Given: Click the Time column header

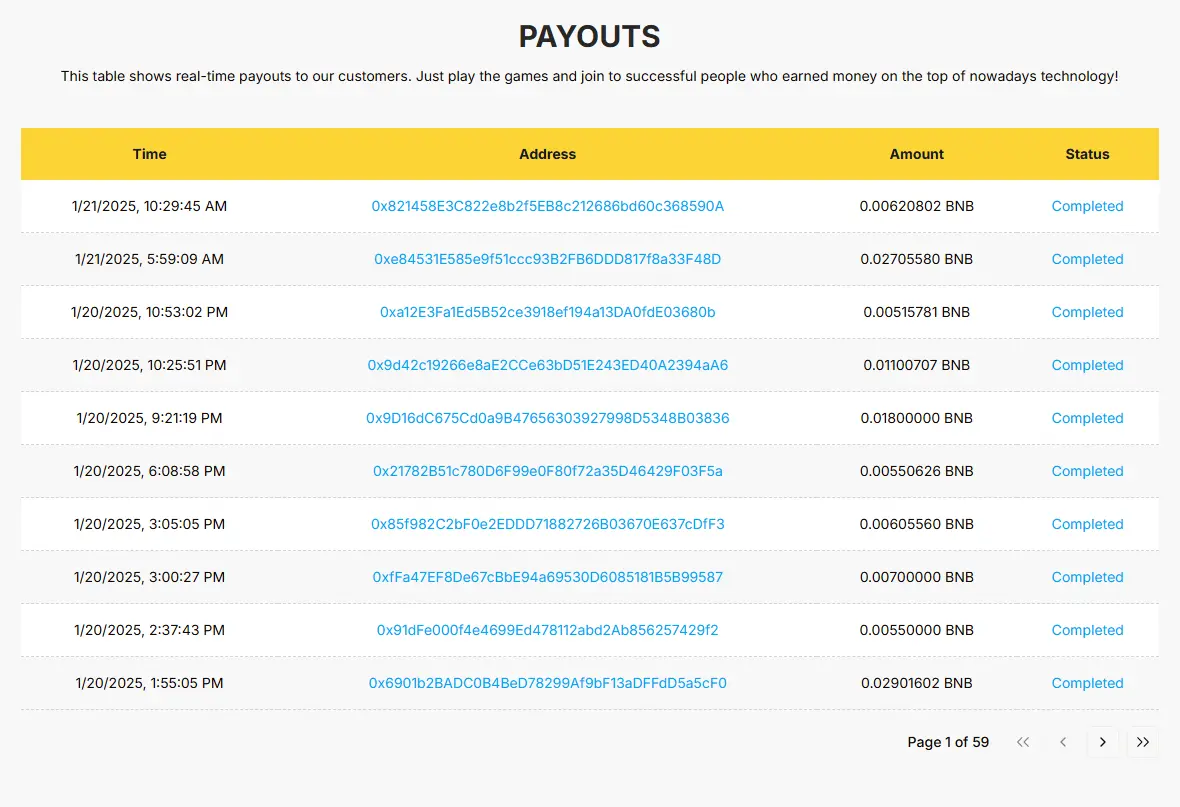Looking at the screenshot, I should (x=149, y=154).
